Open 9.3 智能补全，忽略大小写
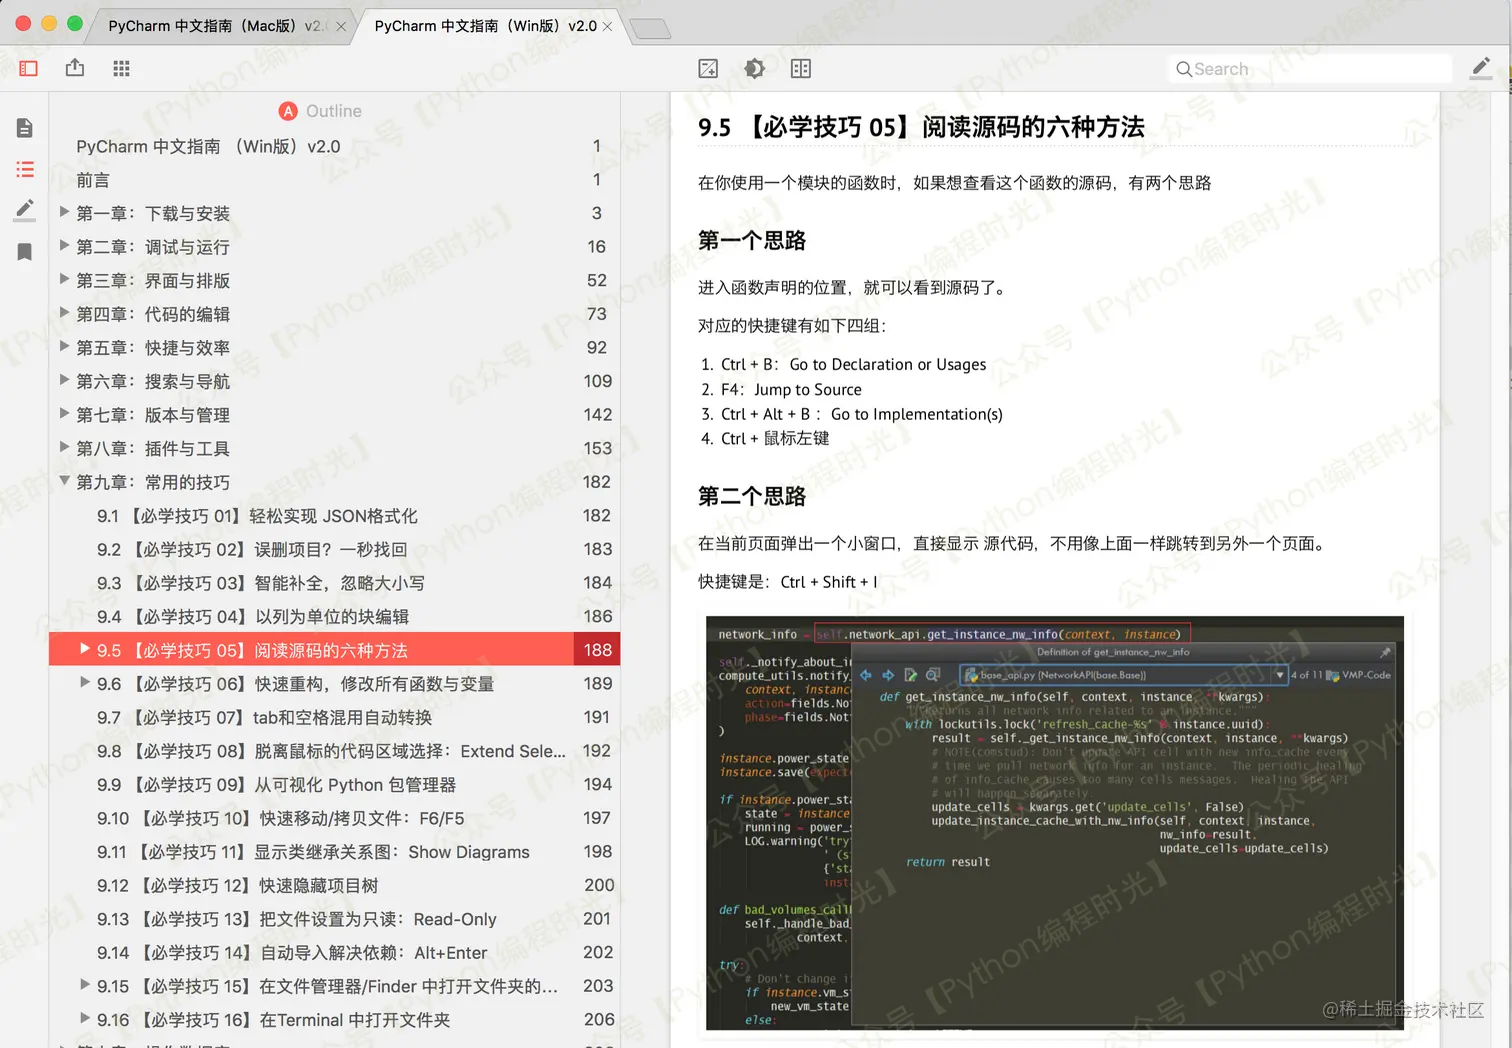 (x=335, y=583)
